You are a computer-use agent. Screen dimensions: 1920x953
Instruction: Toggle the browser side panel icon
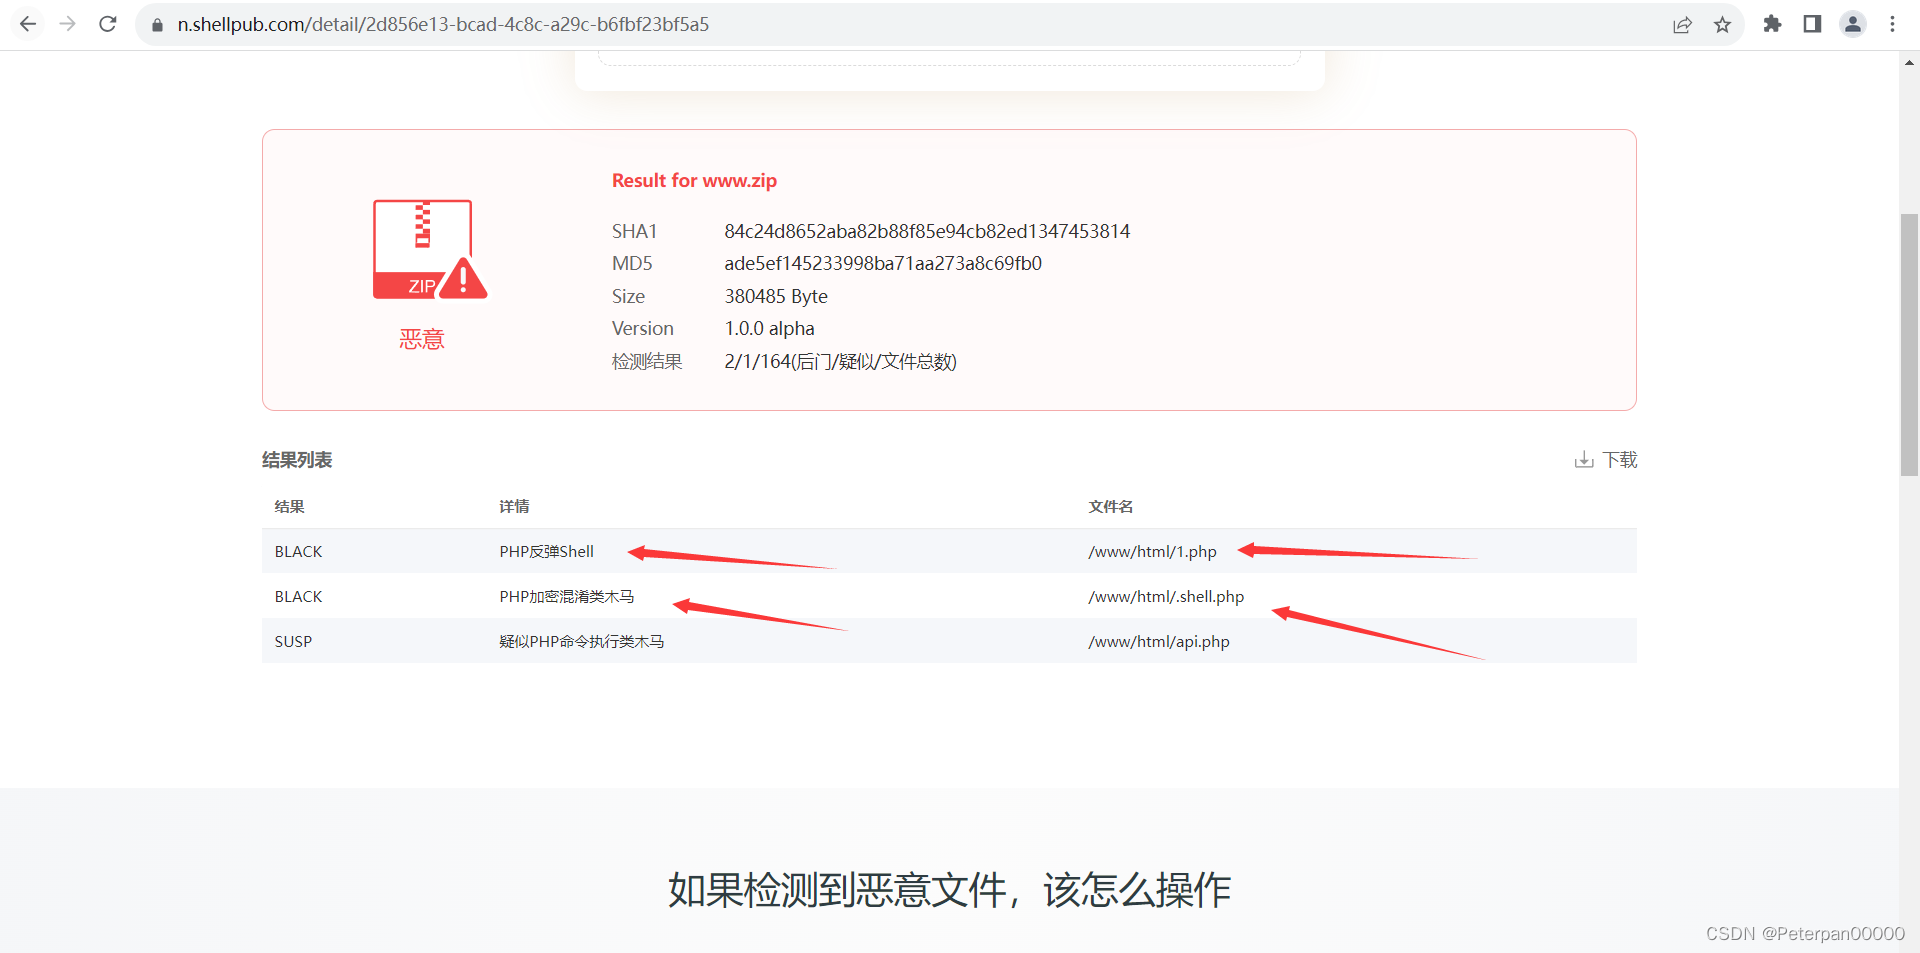click(1812, 24)
